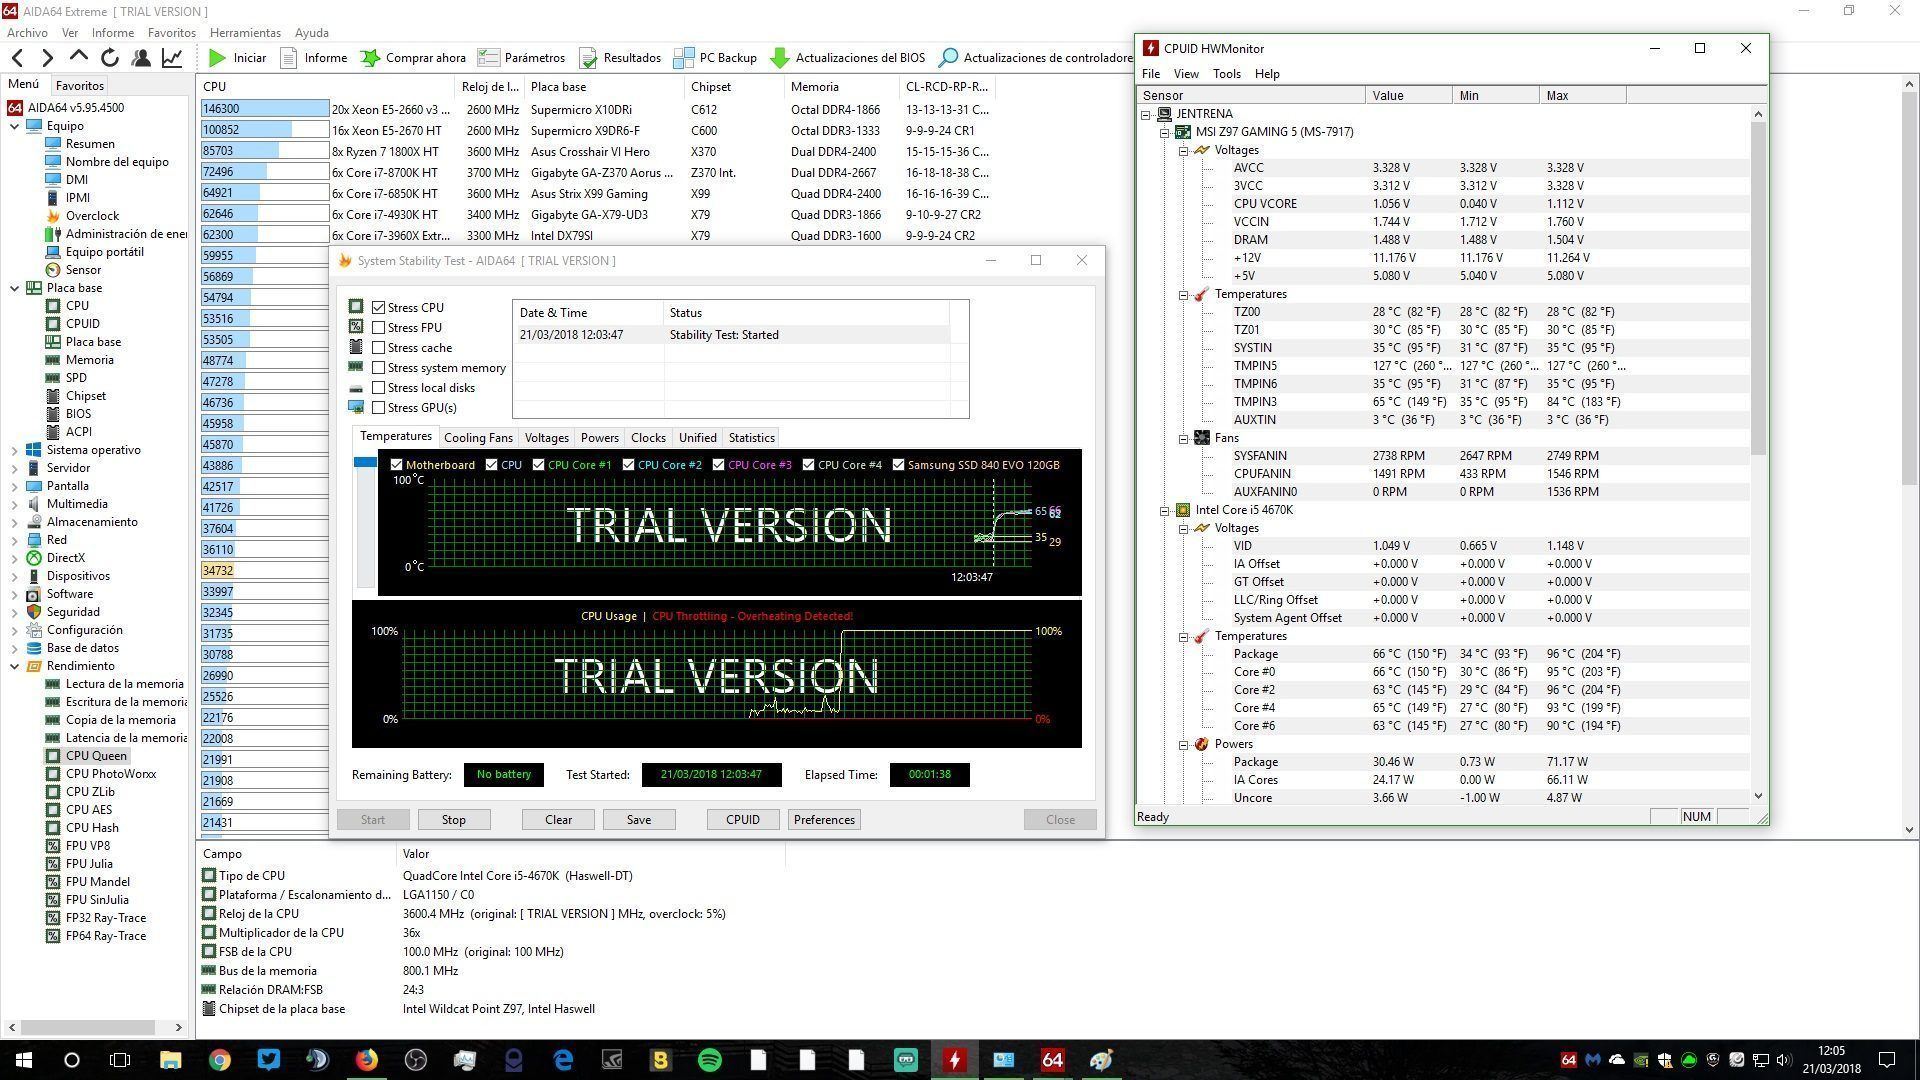Viewport: 1920px width, 1080px height.
Task: Uncheck the Stress CPU checkbox
Action: [379, 308]
